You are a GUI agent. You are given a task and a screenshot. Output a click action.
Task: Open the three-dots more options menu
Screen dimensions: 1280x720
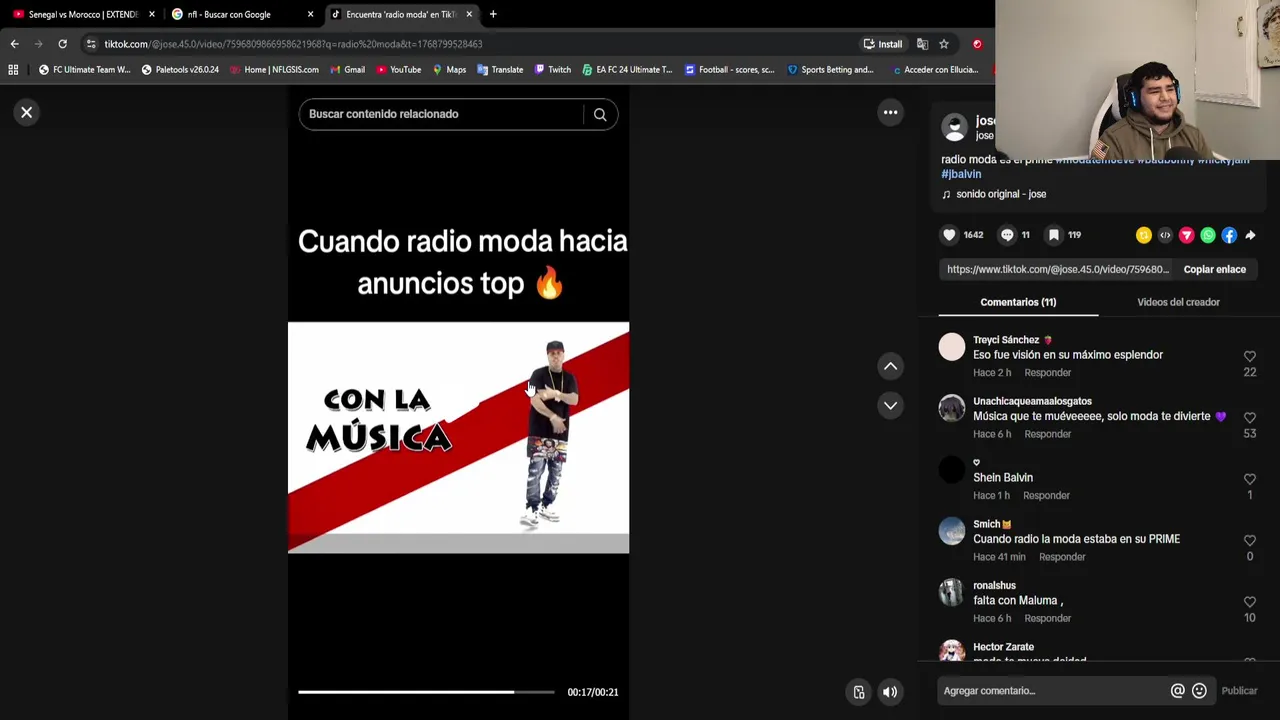click(x=890, y=112)
